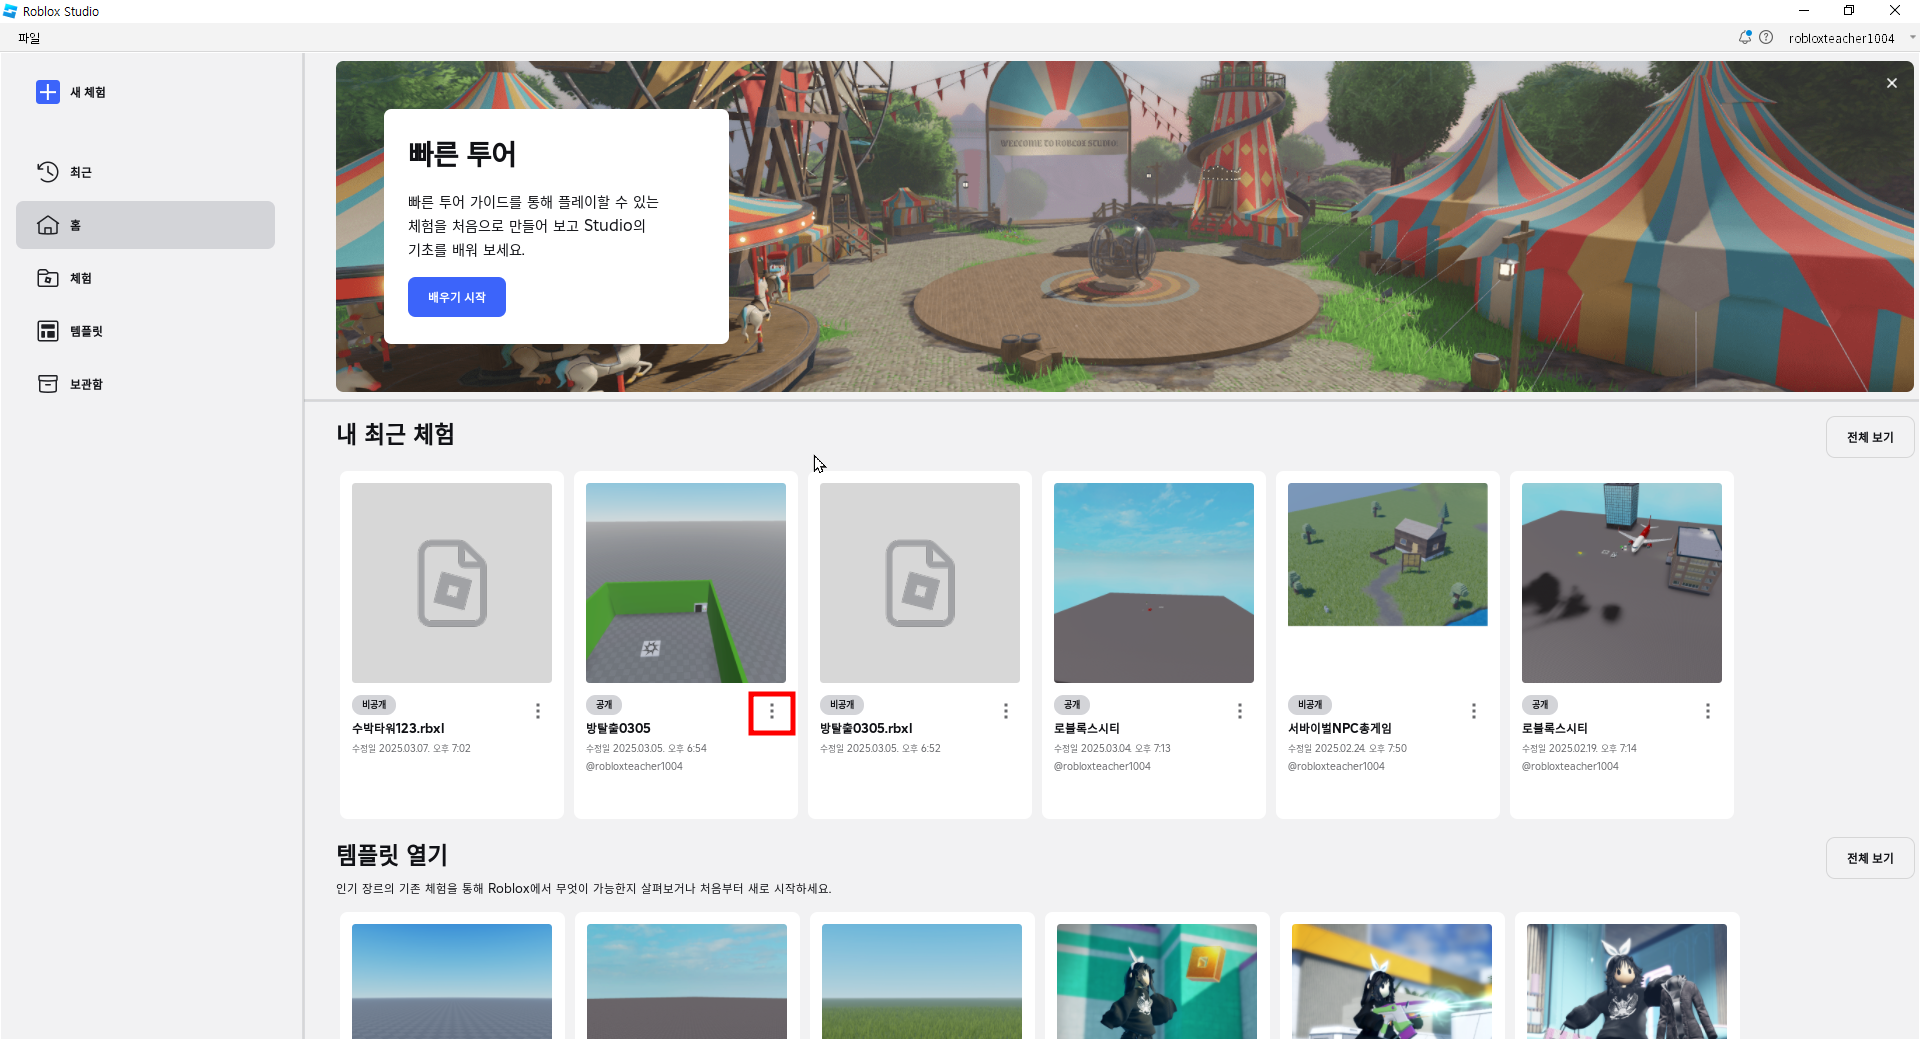1920x1039 pixels.
Task: Click the 방탈출0305 title text
Action: (x=618, y=728)
